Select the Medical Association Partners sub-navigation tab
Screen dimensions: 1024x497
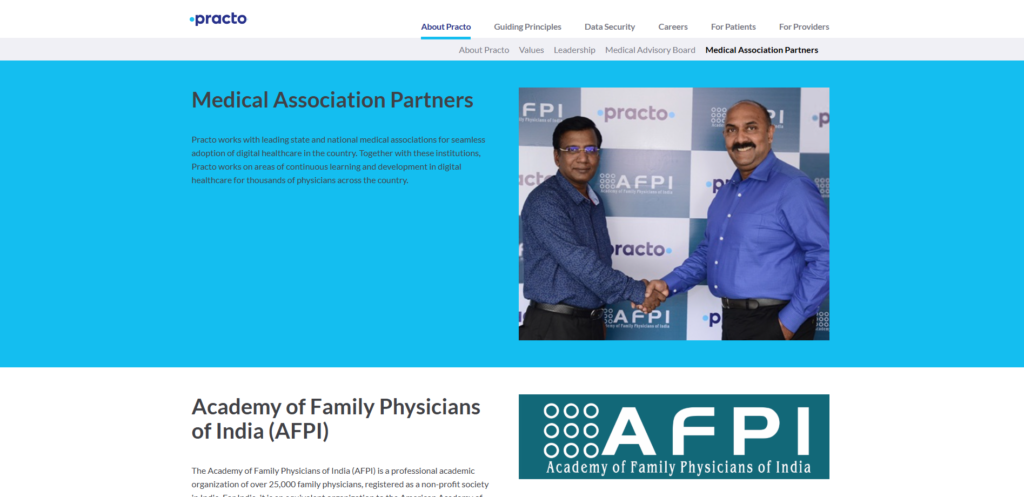(x=761, y=50)
